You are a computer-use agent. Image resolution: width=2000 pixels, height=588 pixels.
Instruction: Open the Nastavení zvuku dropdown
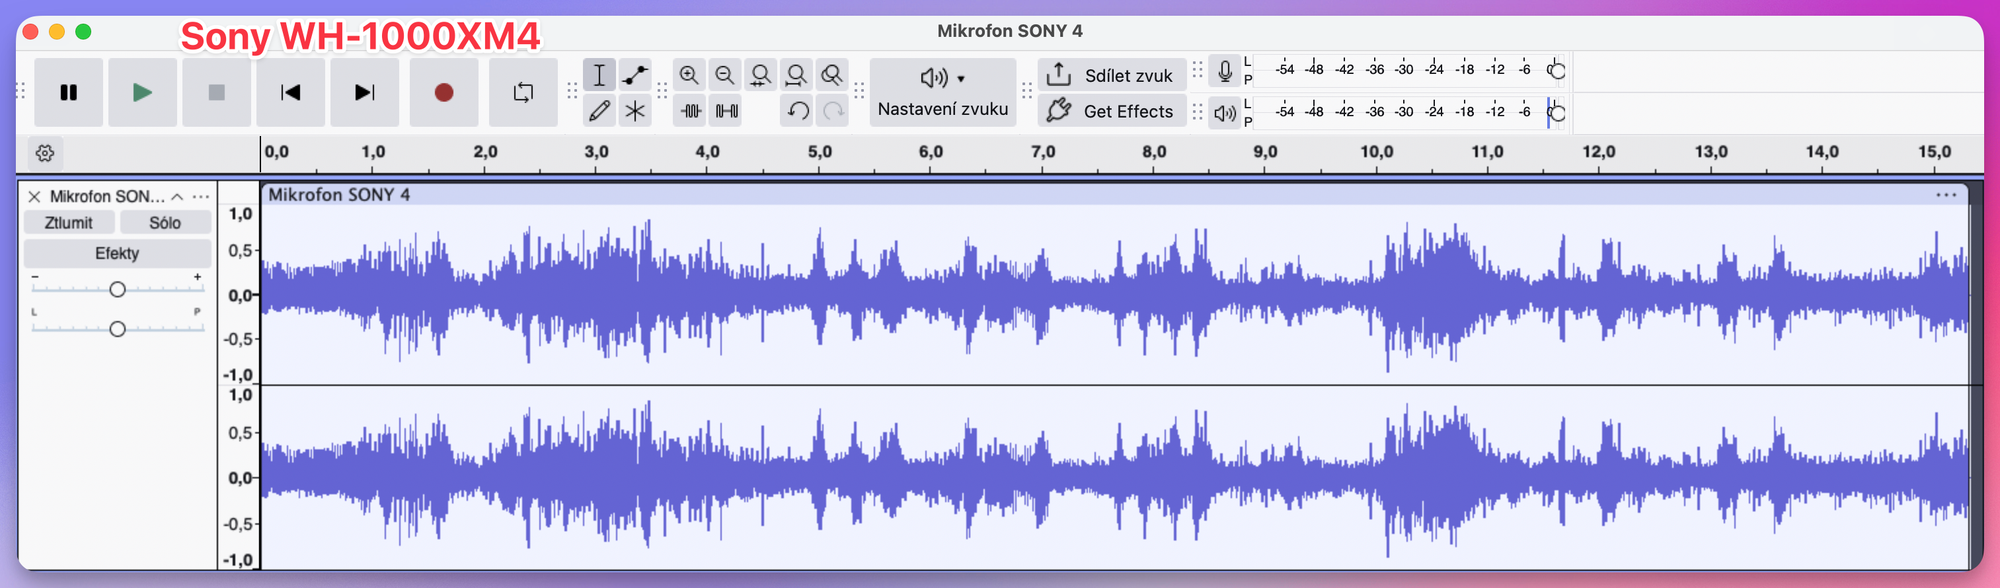pos(942,92)
